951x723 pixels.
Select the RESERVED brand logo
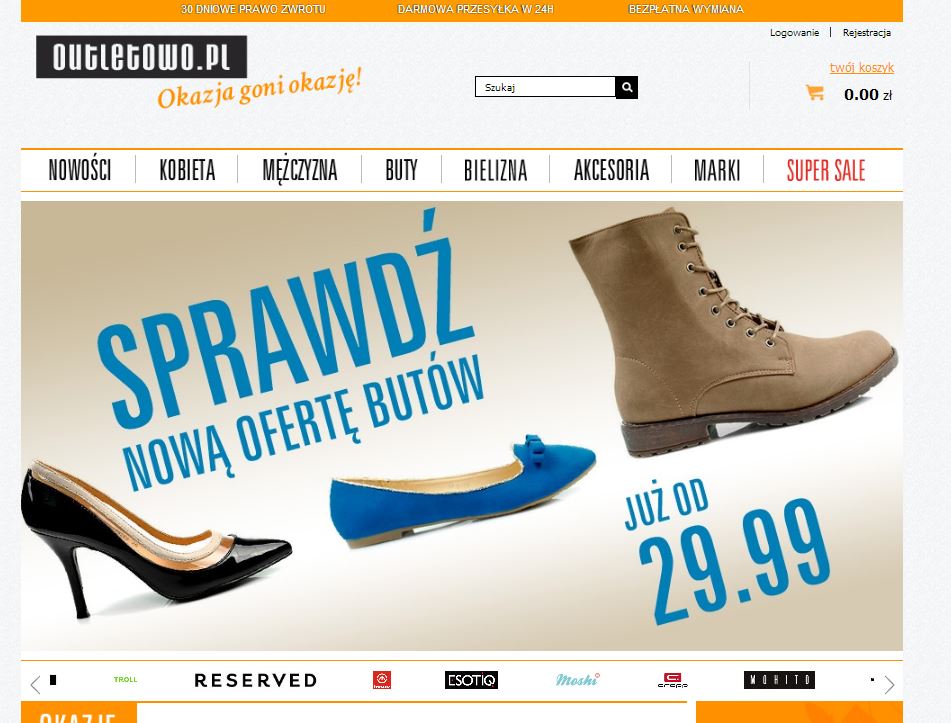pos(255,681)
